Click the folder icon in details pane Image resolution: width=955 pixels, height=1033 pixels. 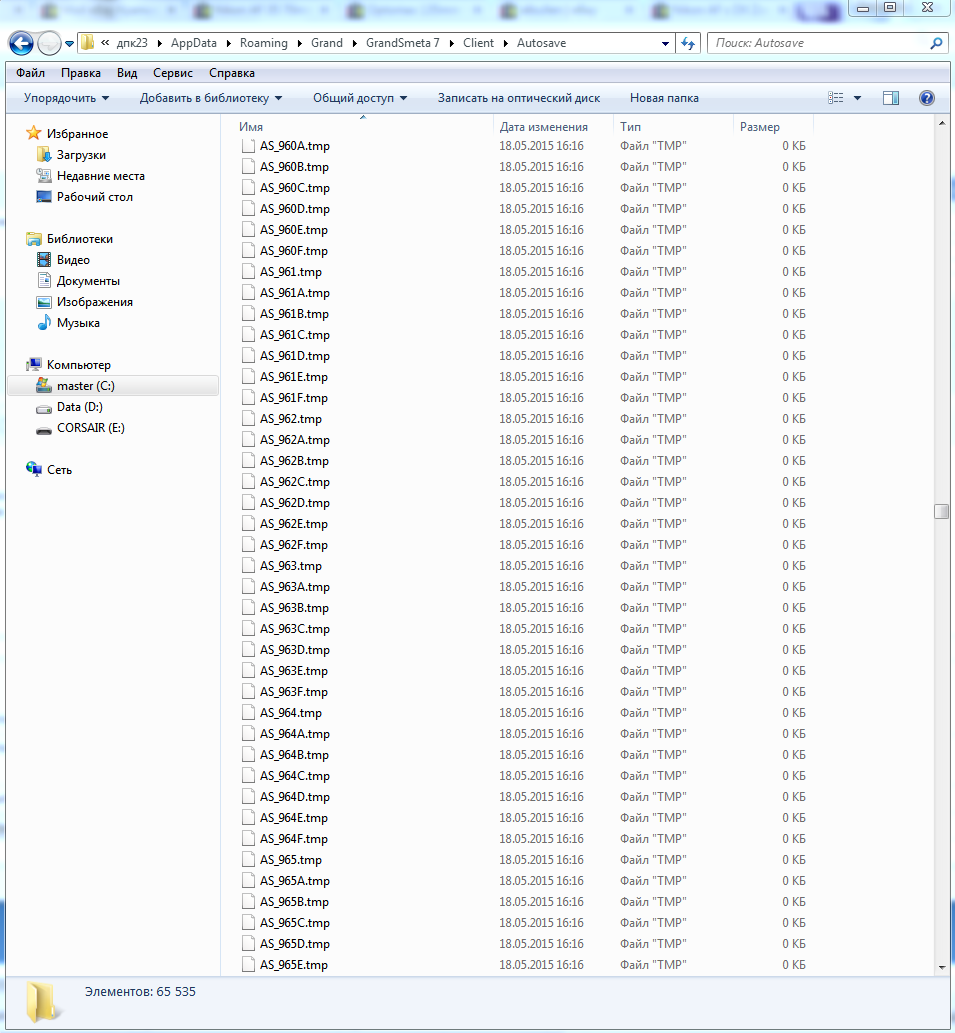[43, 1003]
